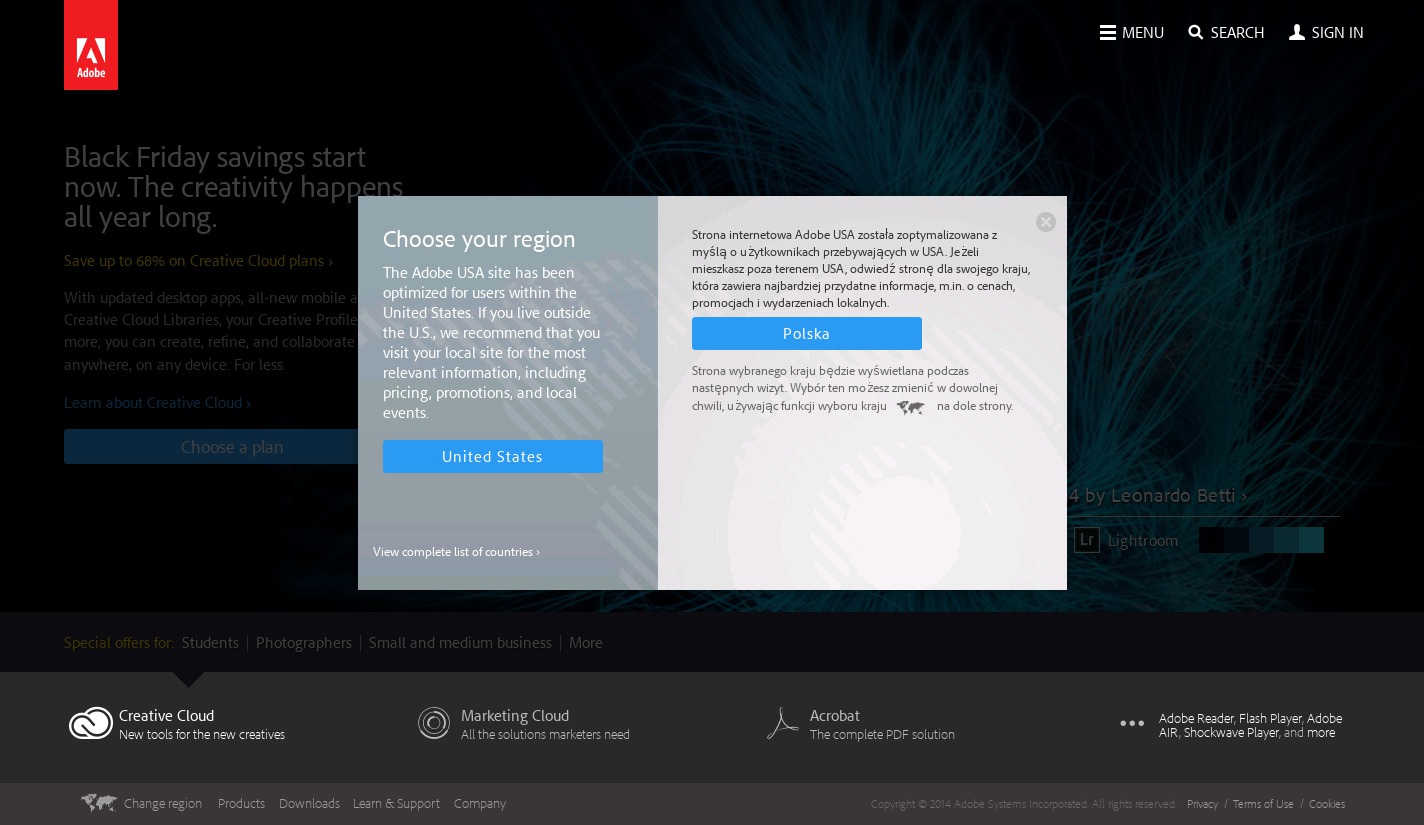The width and height of the screenshot is (1424, 825).
Task: Click the SEARCH magnifier icon
Action: 1195,33
